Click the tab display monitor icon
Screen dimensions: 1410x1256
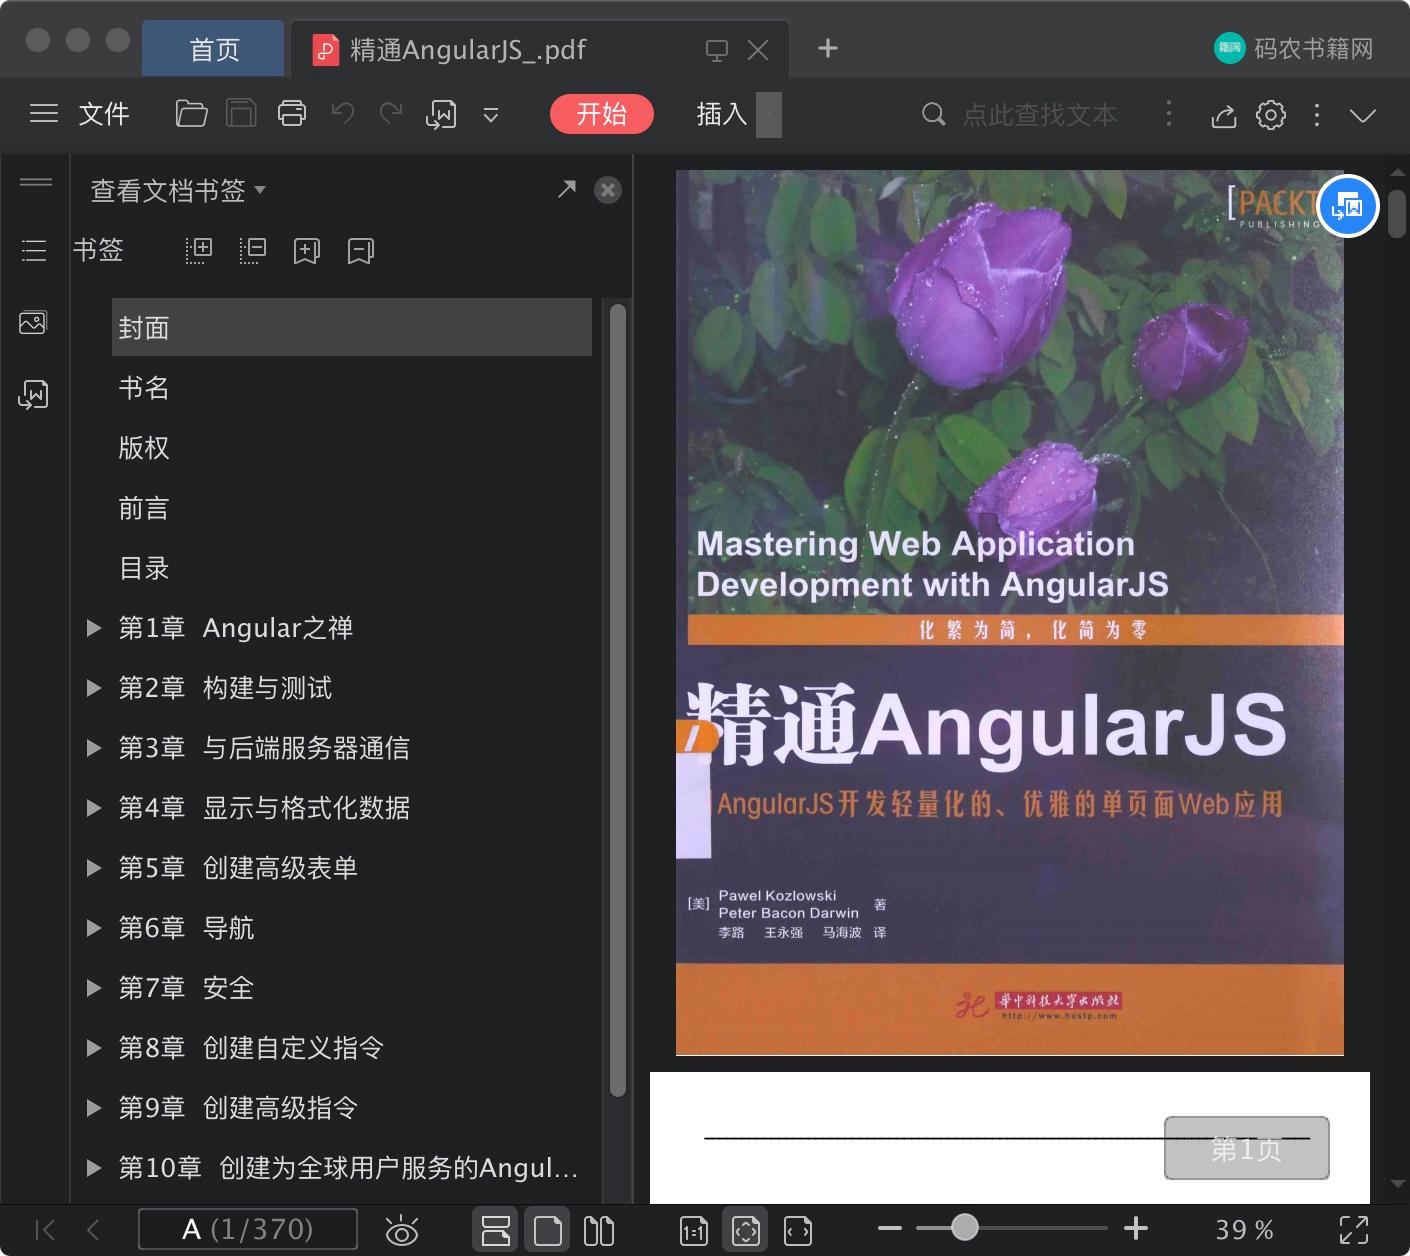point(717,50)
